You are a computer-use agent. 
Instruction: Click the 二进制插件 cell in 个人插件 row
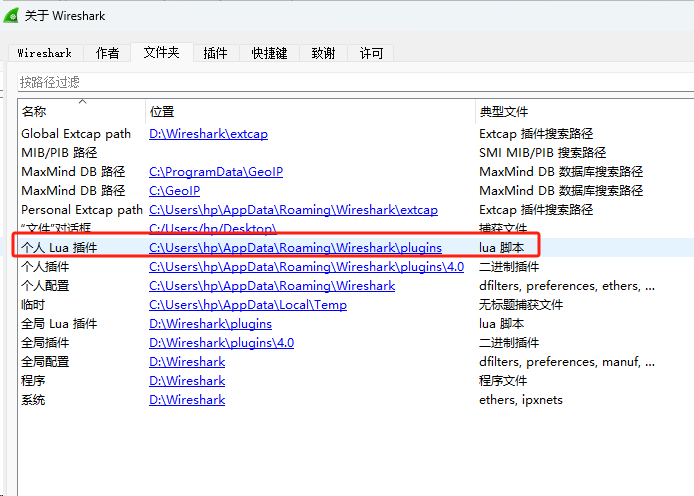pos(509,267)
